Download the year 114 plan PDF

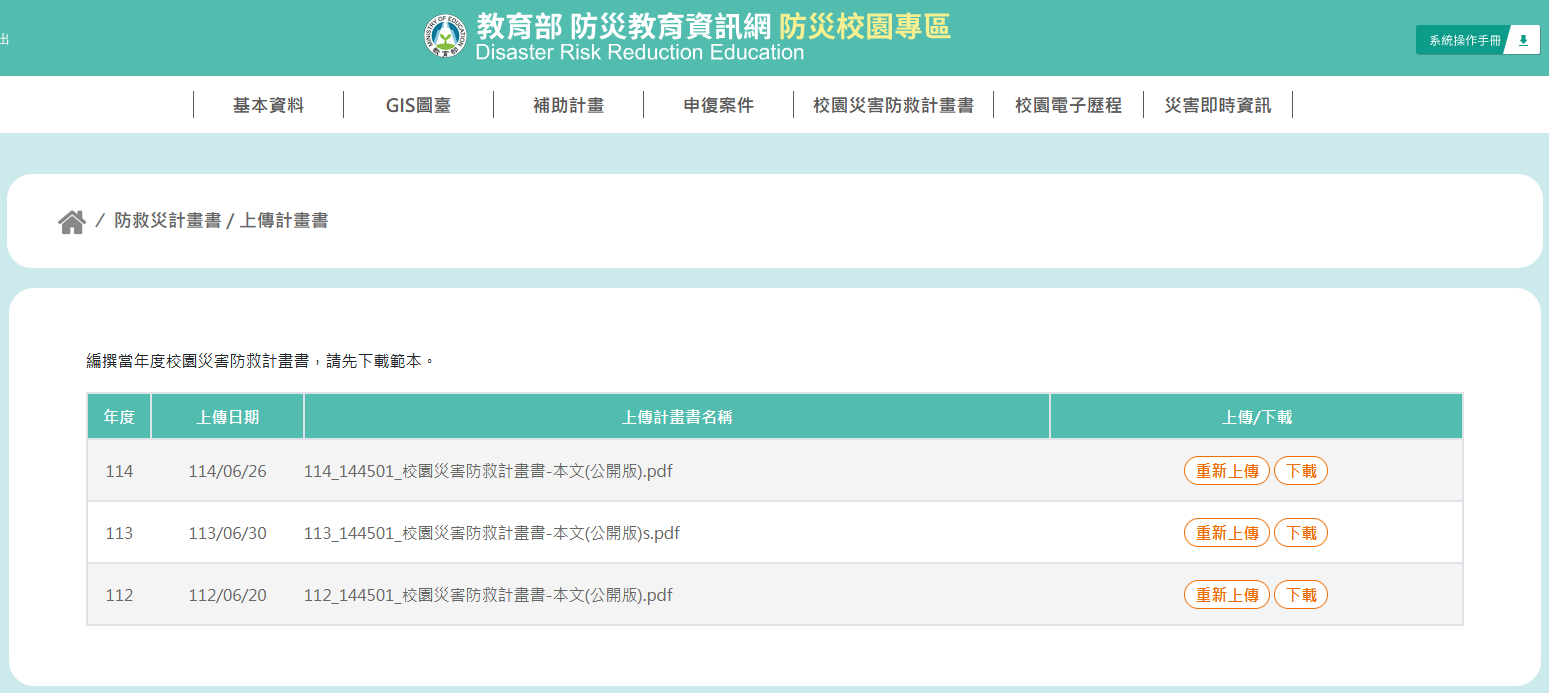(1300, 471)
